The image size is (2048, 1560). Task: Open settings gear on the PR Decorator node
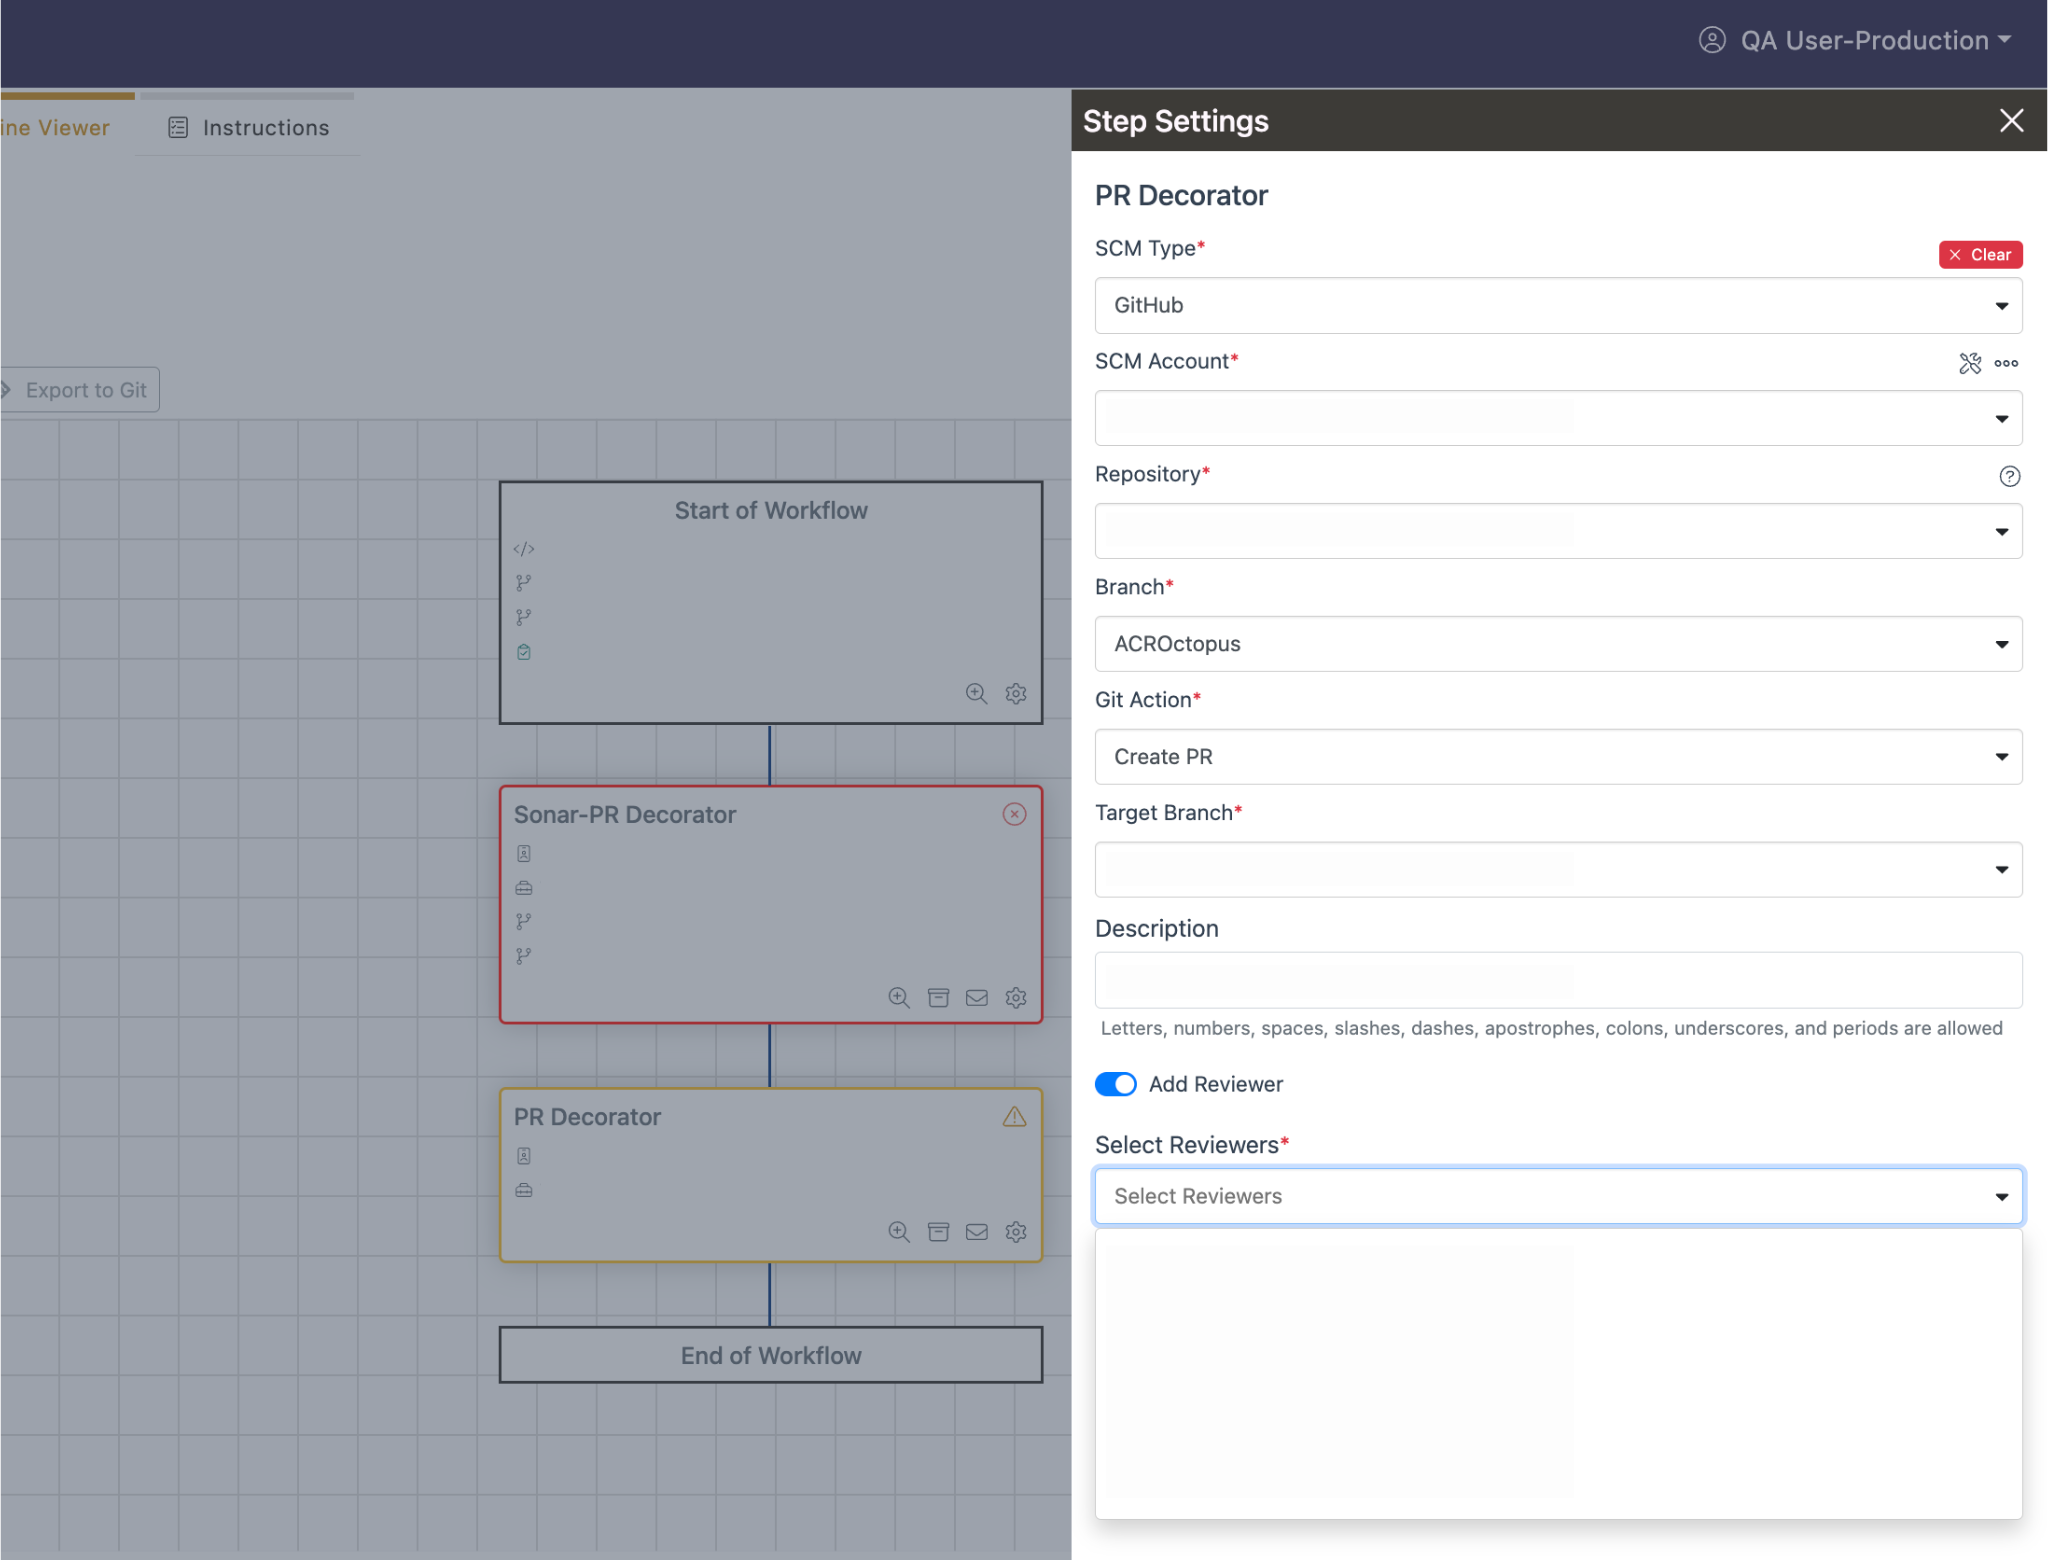point(1016,1232)
